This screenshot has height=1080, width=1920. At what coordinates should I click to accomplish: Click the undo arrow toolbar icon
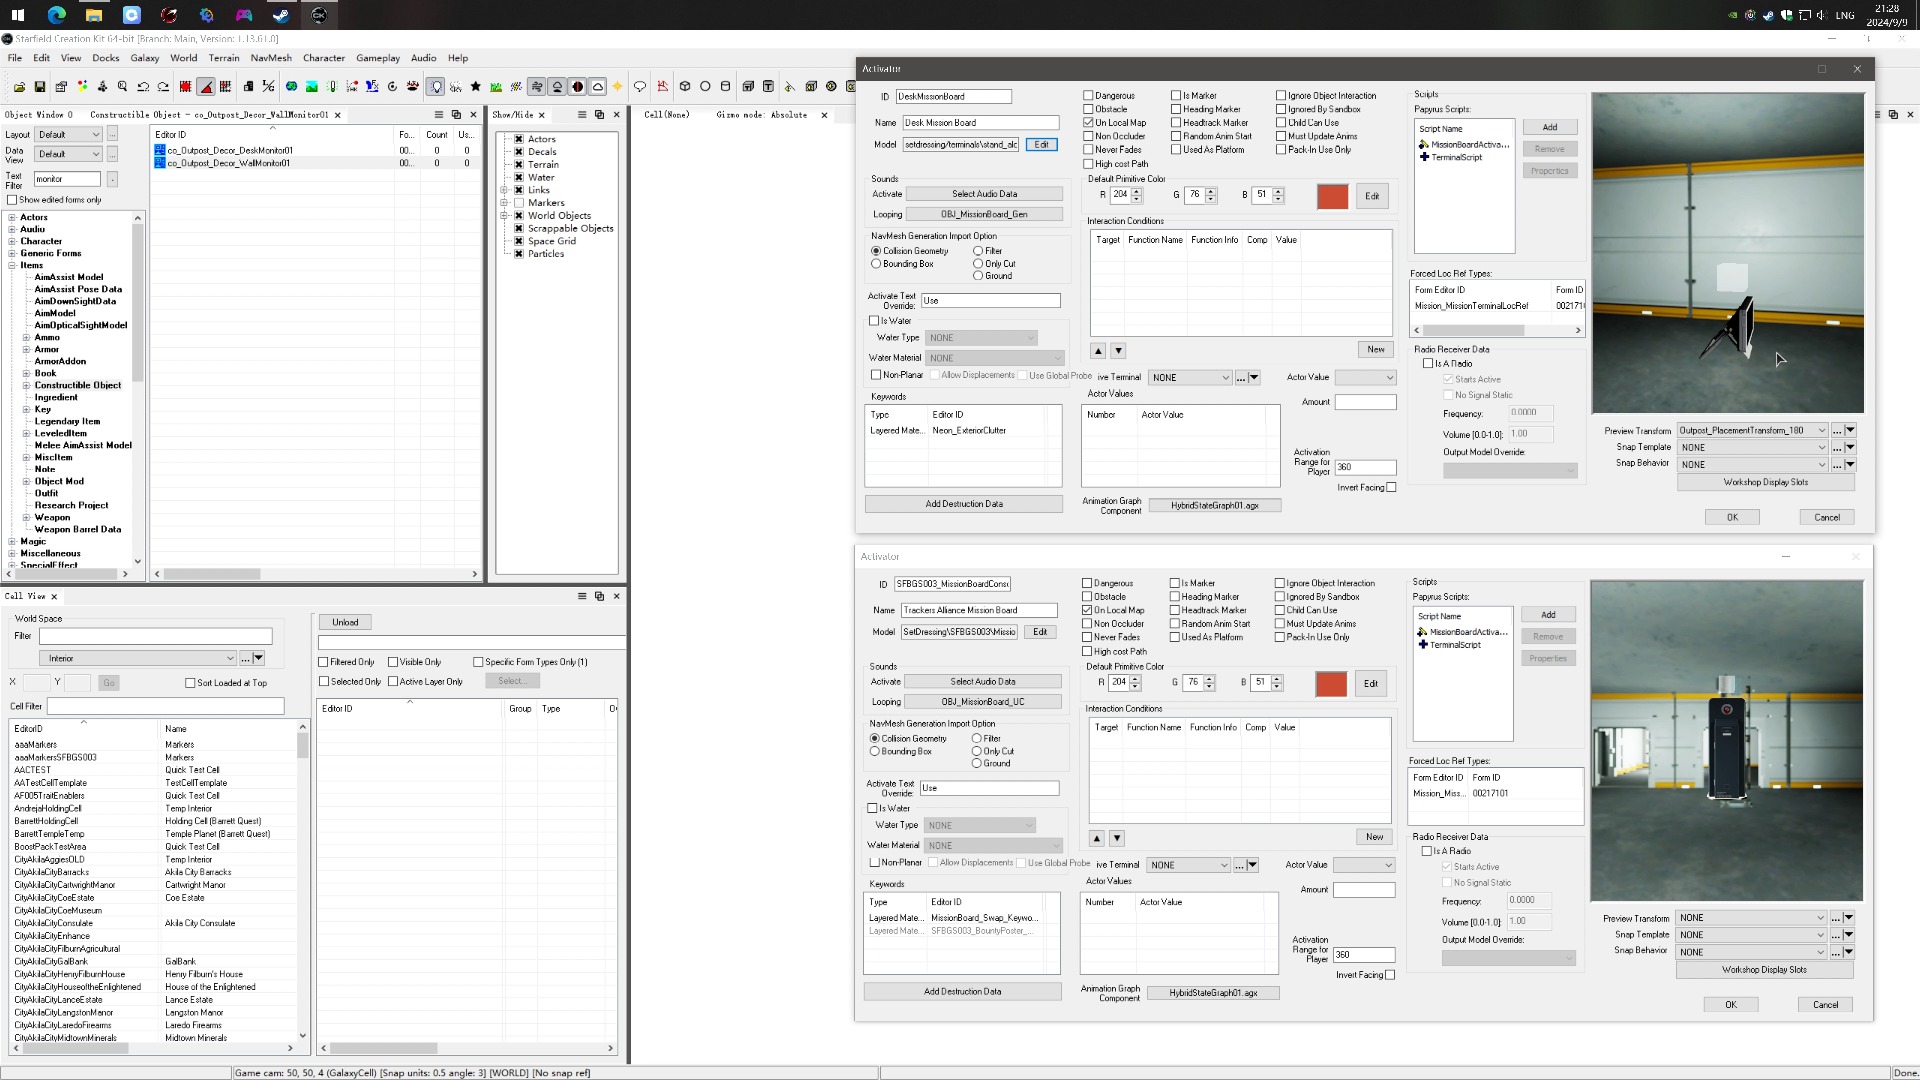pos(143,87)
